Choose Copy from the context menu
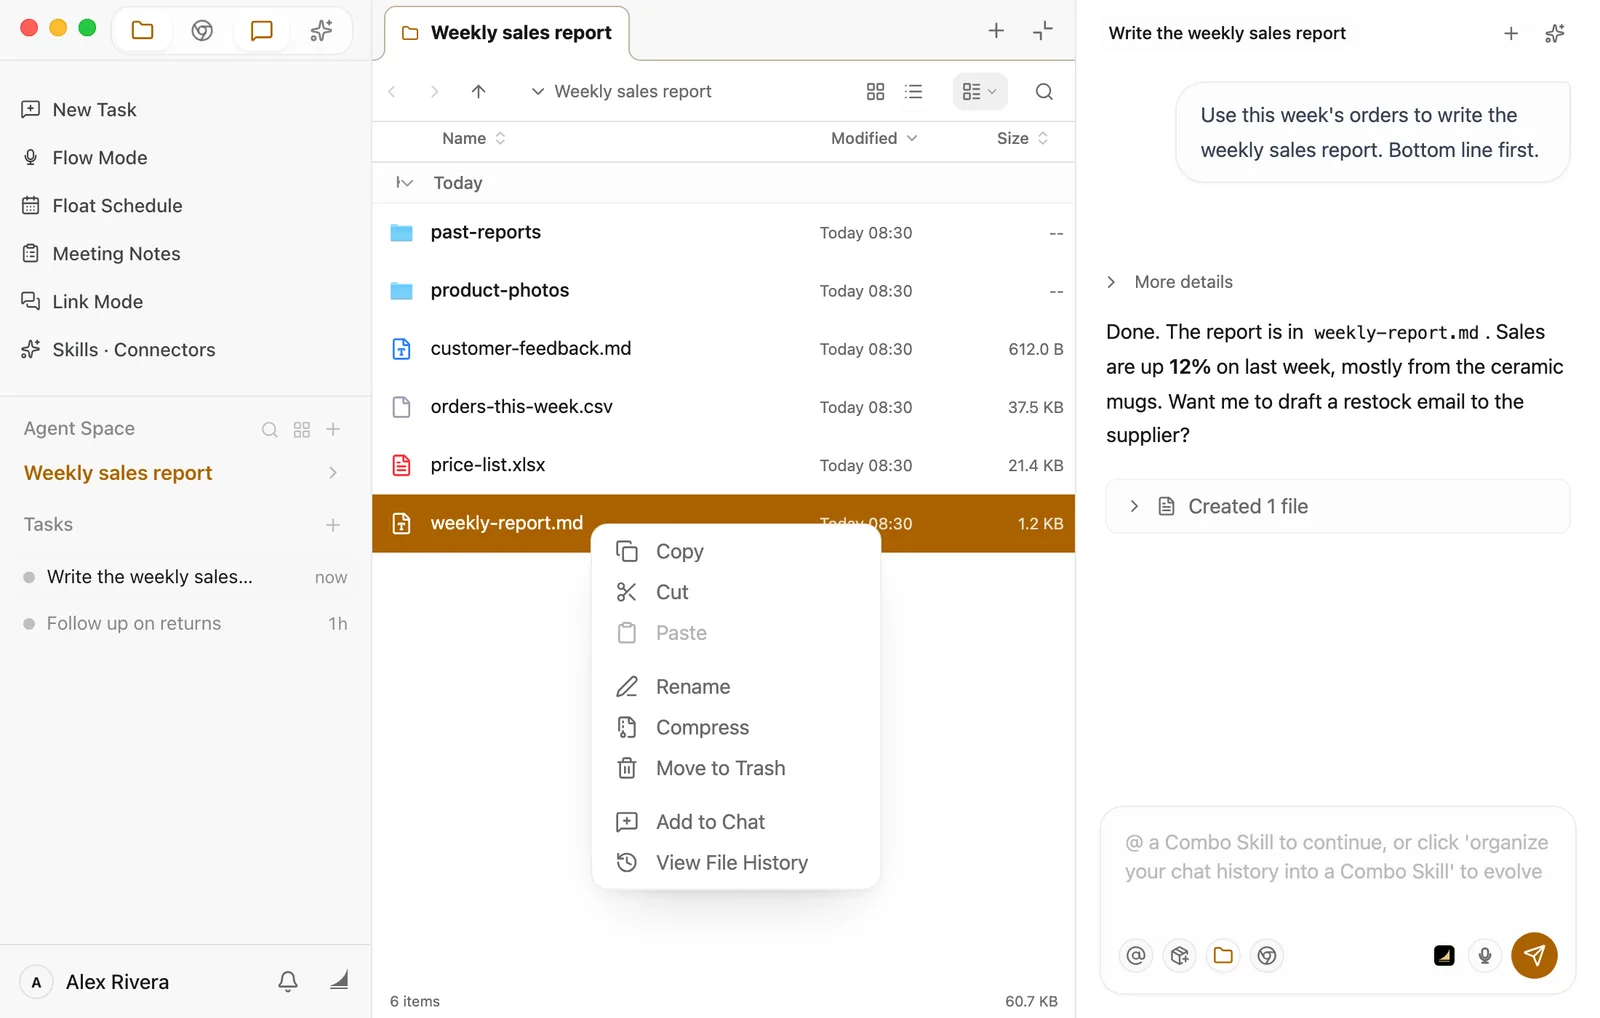1600x1018 pixels. (x=736, y=551)
